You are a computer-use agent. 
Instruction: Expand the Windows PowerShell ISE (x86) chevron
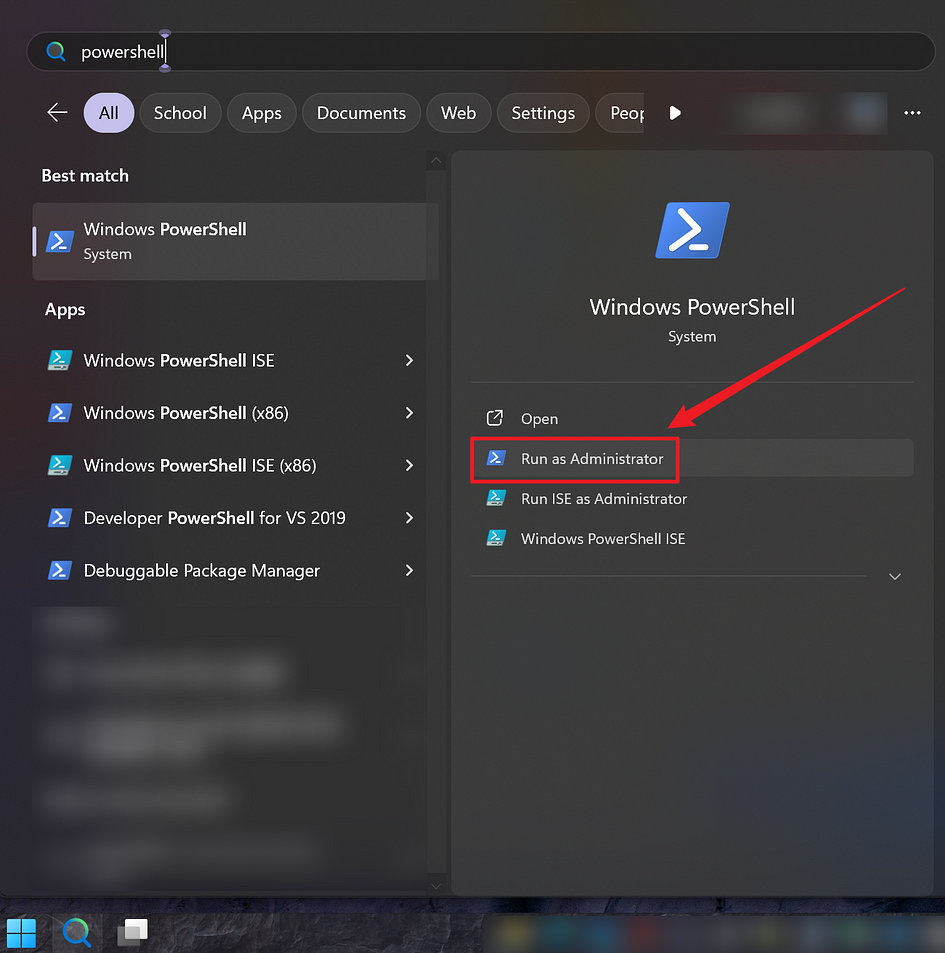tap(410, 466)
